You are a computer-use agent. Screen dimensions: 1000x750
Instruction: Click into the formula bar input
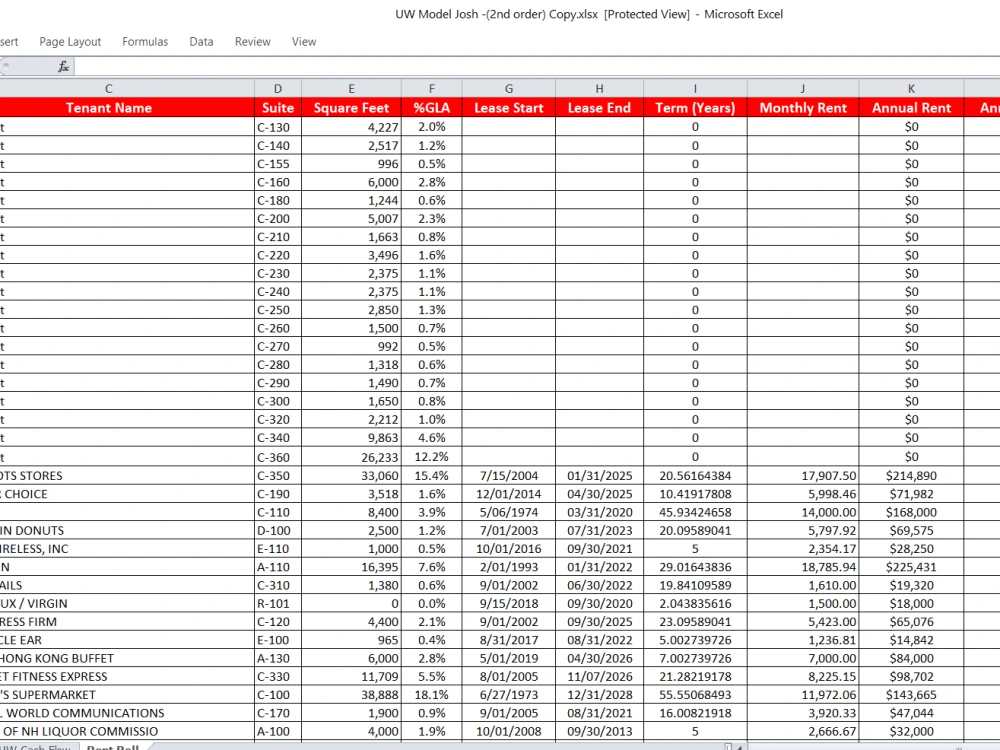point(537,66)
